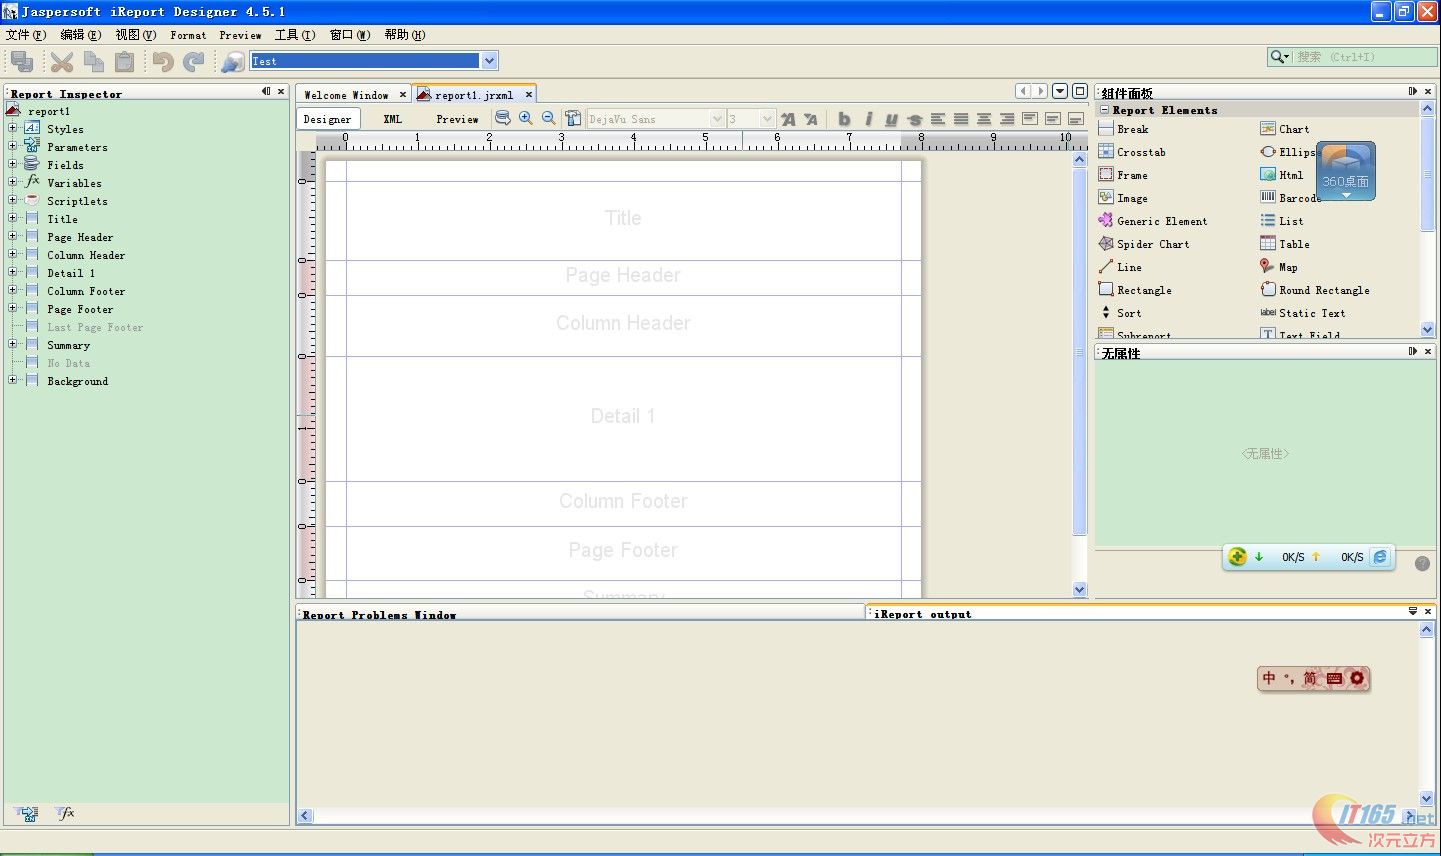Click the Chinese input method indicator
The height and width of the screenshot is (856, 1441).
(x=1269, y=678)
